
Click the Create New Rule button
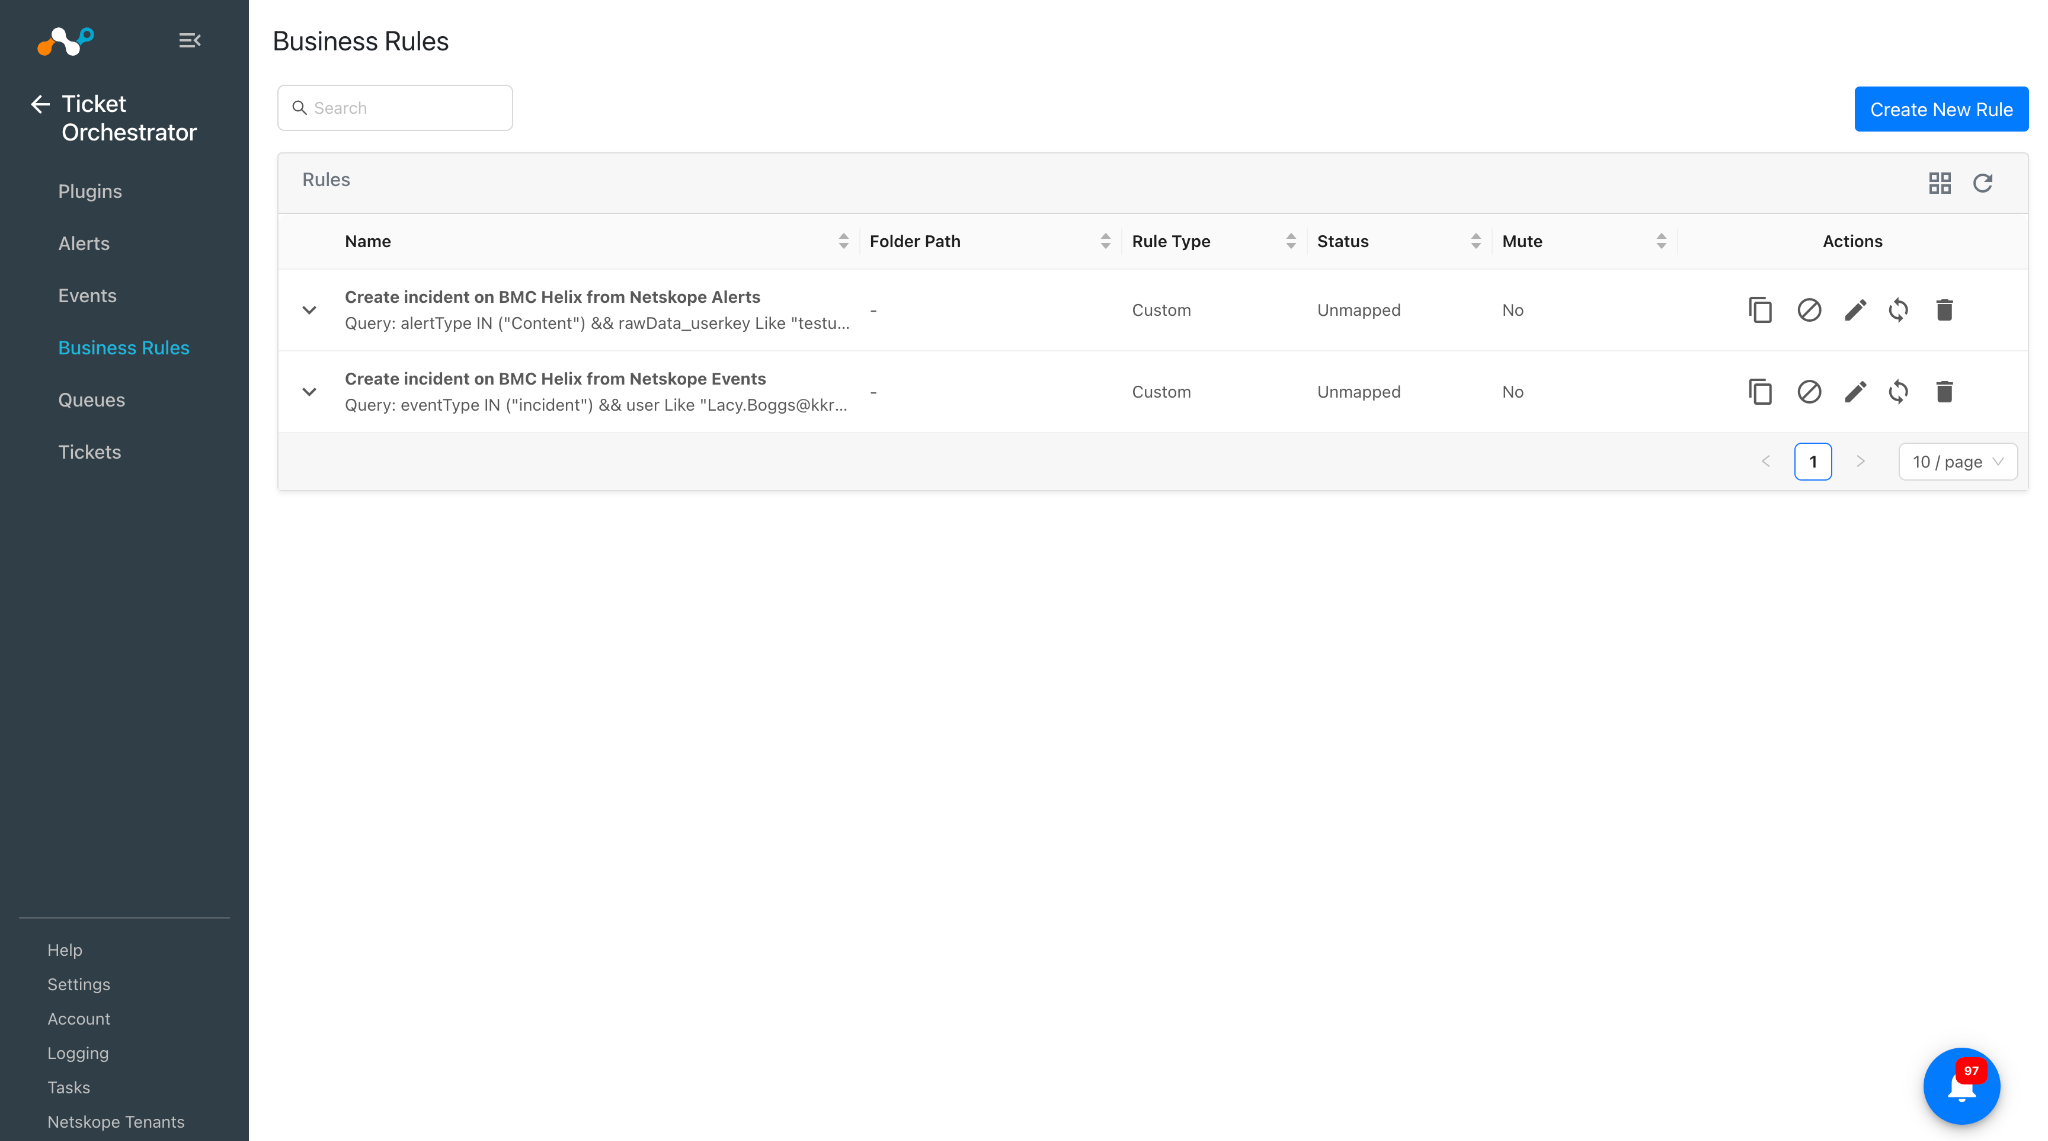(x=1942, y=109)
